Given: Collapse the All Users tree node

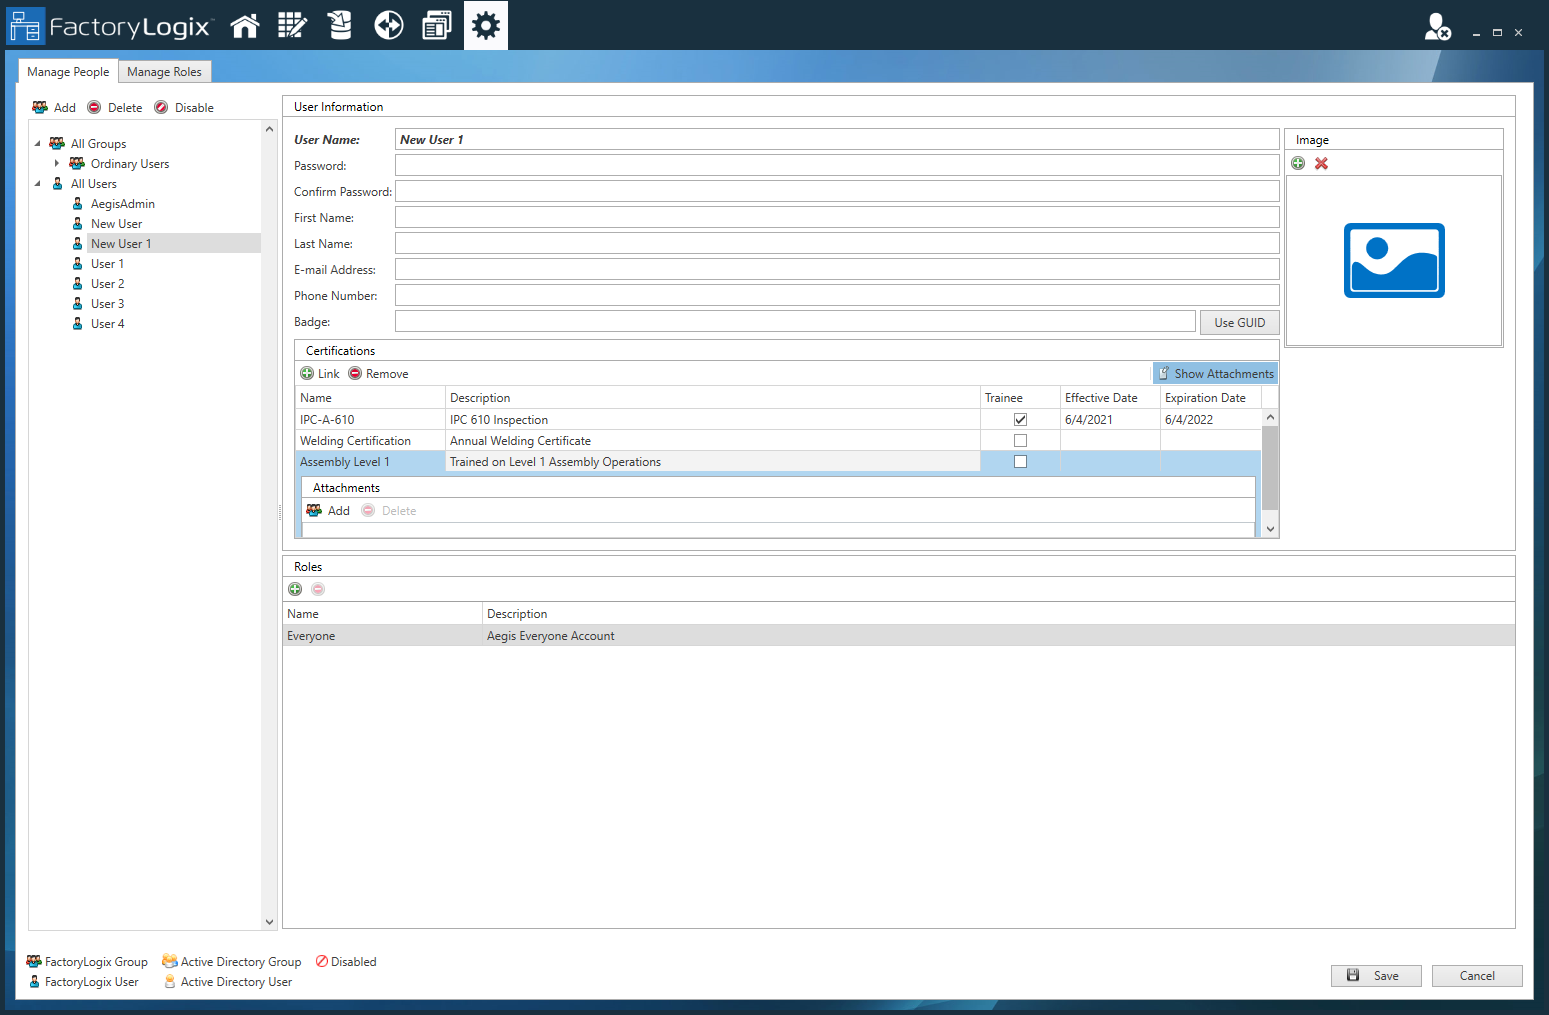Looking at the screenshot, I should 38,183.
